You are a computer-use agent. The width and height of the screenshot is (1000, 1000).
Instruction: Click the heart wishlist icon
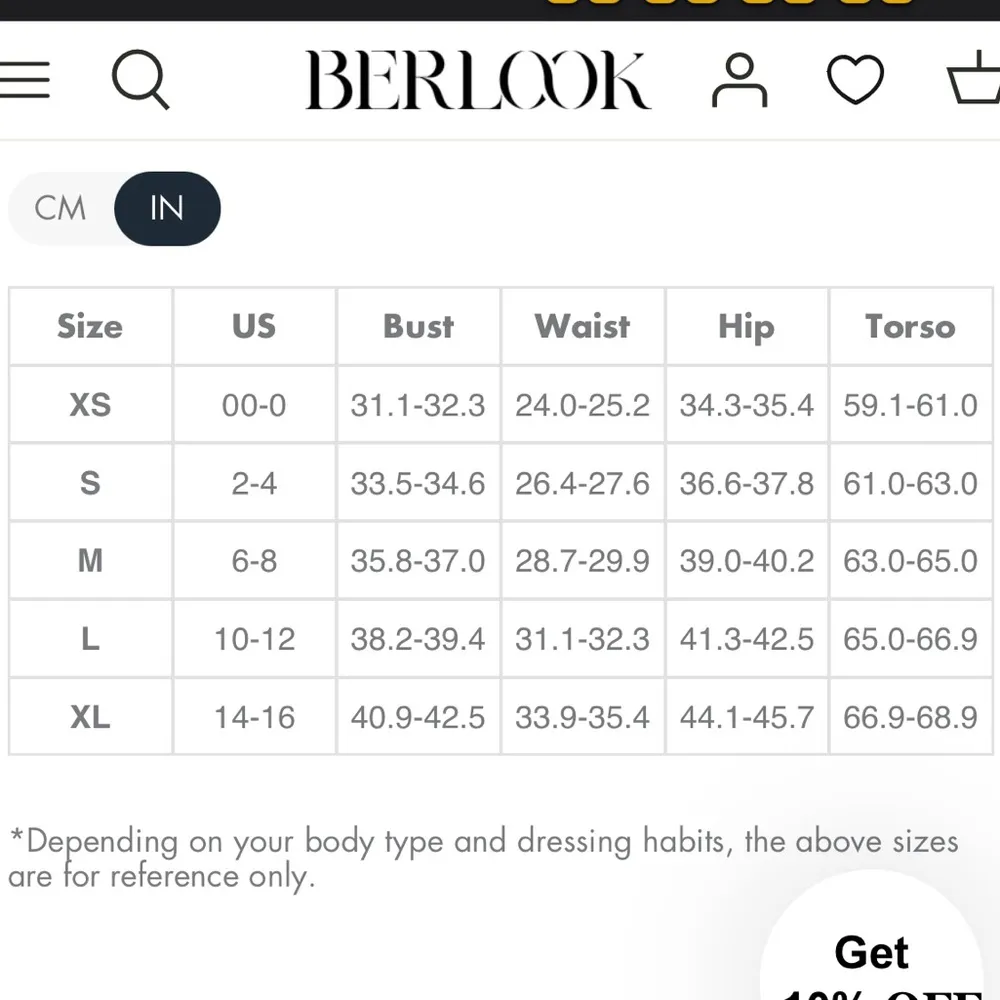click(x=855, y=80)
